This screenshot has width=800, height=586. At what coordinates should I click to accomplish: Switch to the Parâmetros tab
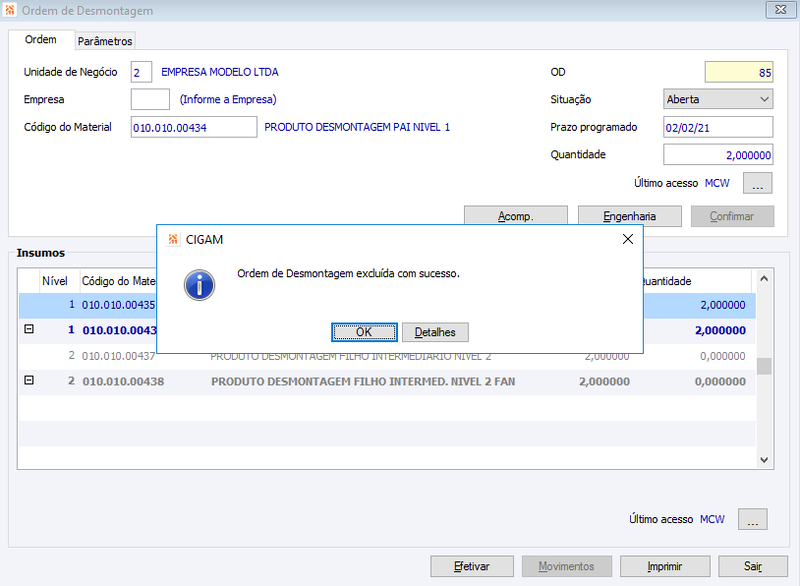[x=105, y=41]
